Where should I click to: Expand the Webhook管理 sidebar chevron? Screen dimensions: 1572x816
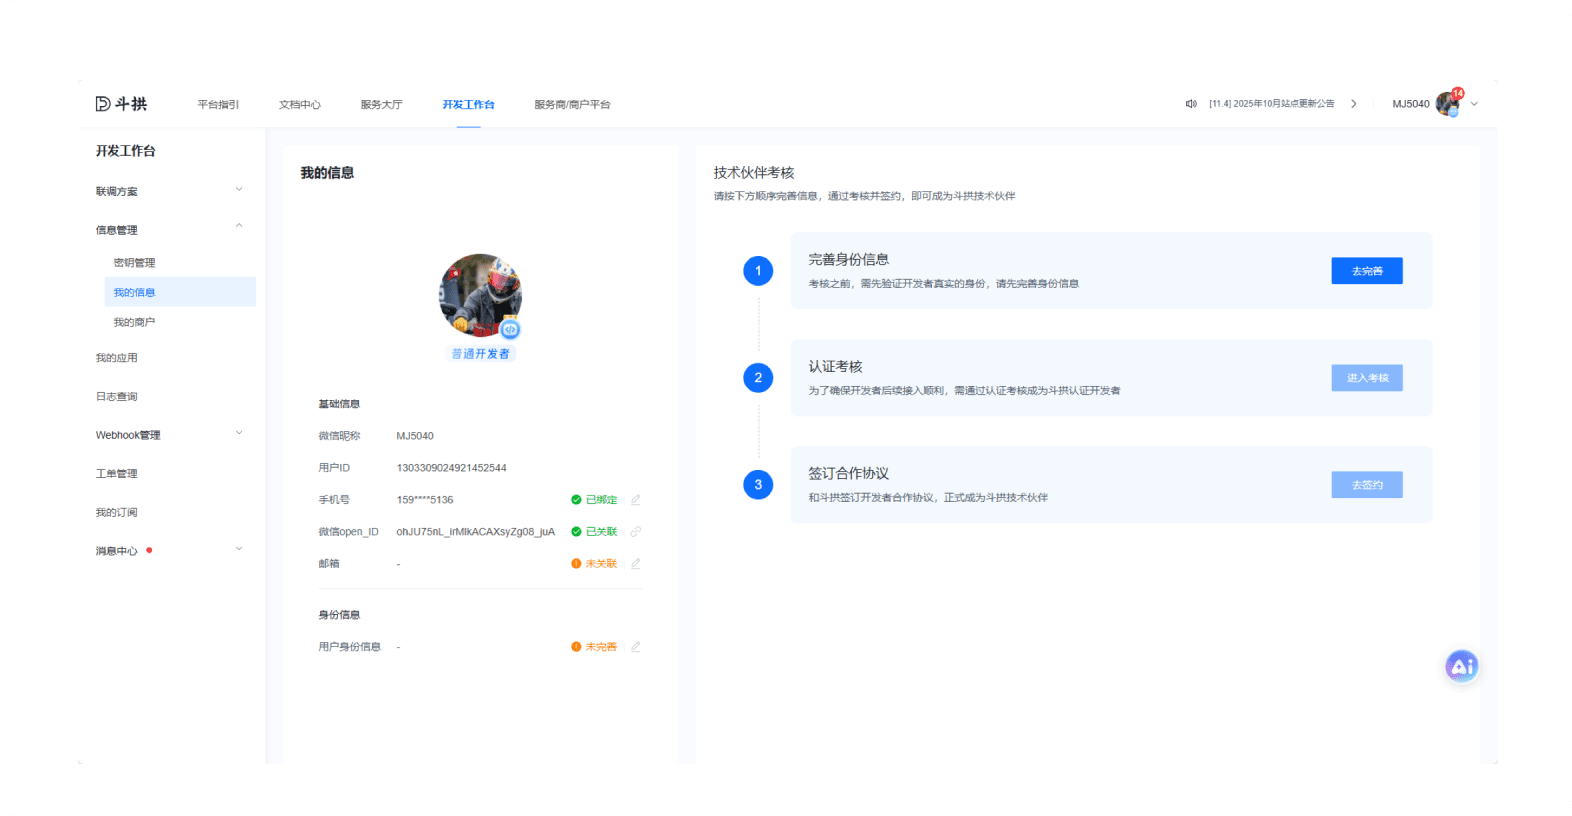[x=239, y=433]
